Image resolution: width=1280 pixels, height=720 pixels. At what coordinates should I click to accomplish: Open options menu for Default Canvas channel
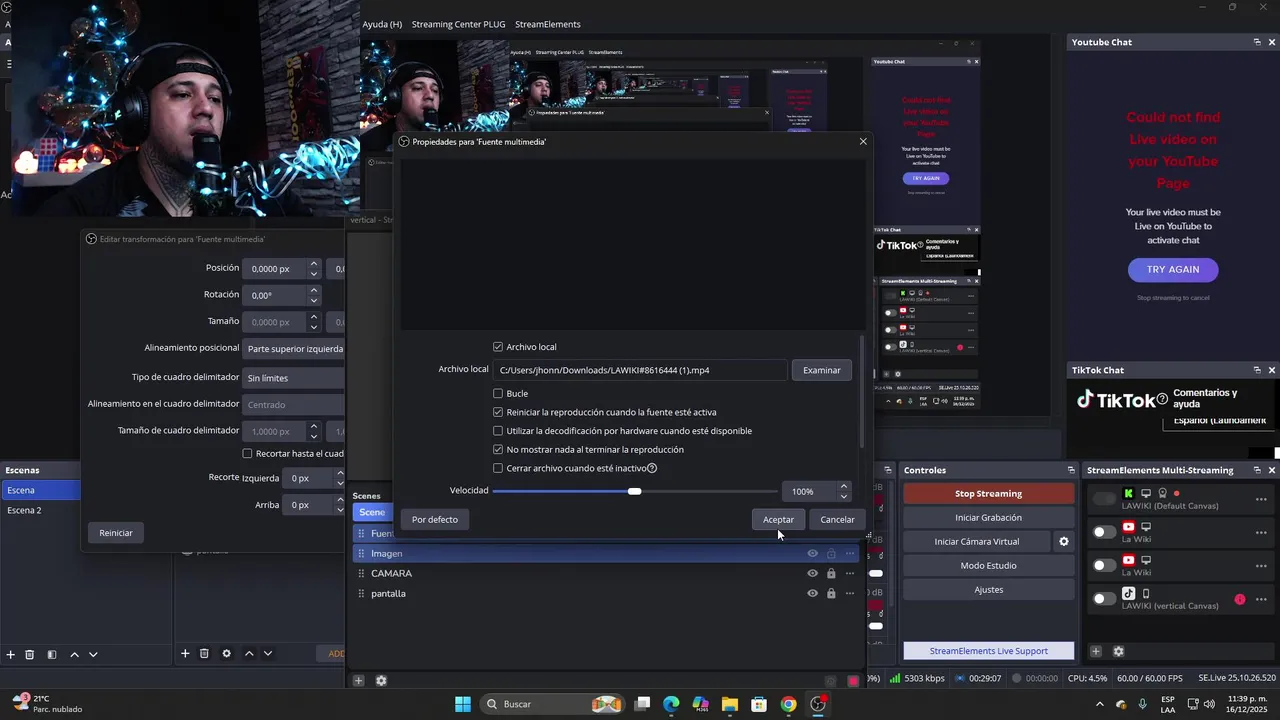[x=1261, y=499]
